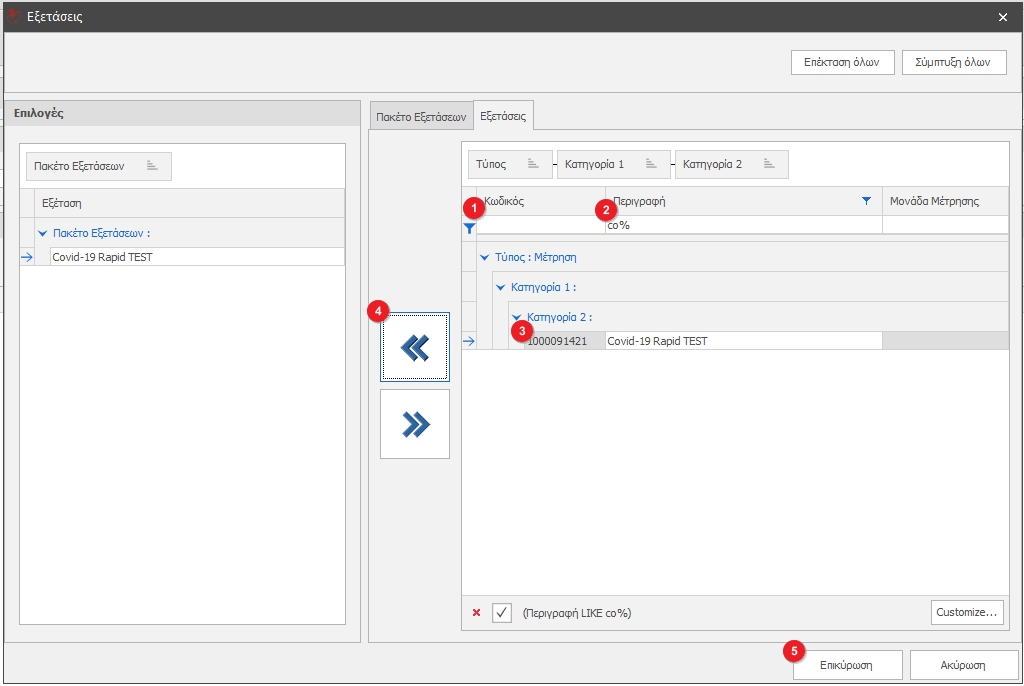Click the filter row funnel icon

469,227
